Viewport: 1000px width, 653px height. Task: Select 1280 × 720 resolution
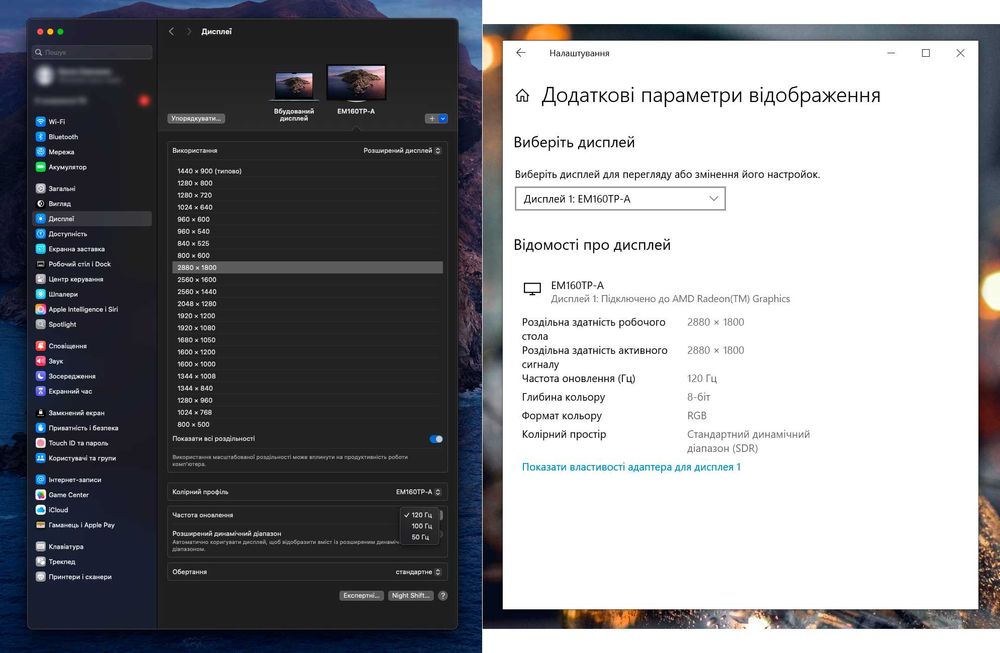pyautogui.click(x=307, y=195)
